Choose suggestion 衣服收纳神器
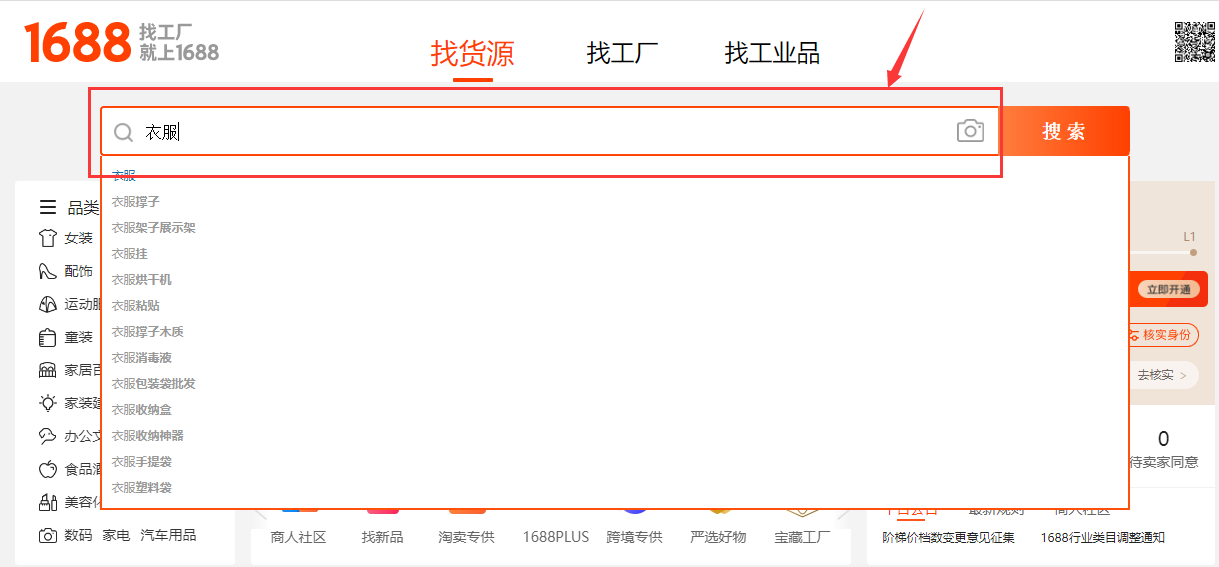Screen dimensions: 1219x567 point(147,435)
